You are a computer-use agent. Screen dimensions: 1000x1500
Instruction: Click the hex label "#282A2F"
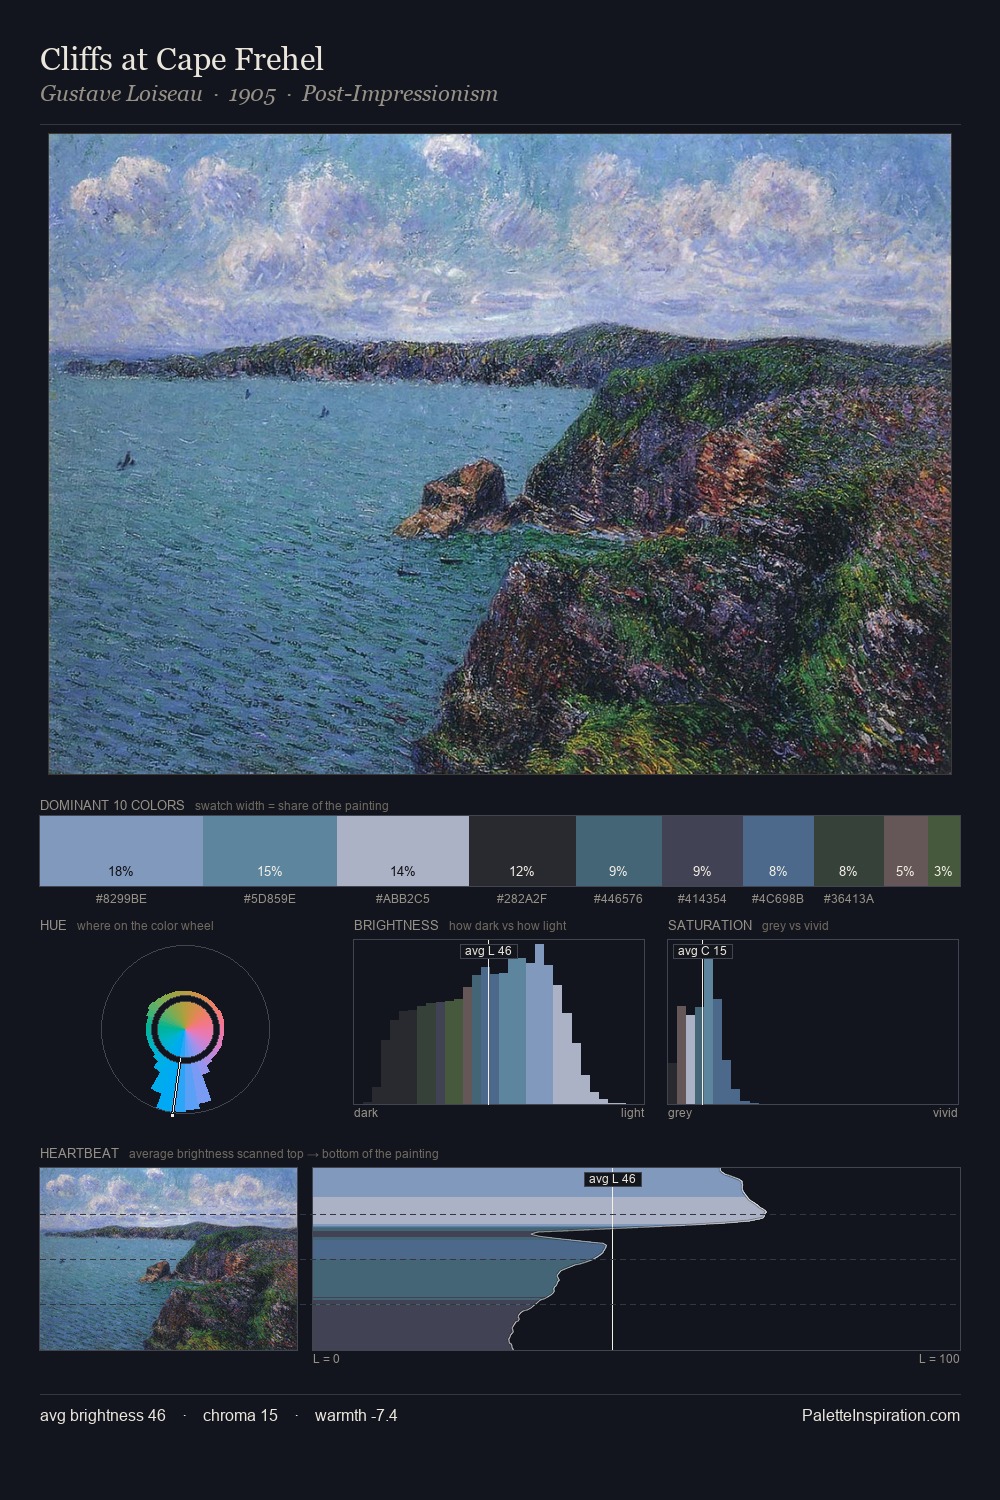tap(522, 898)
